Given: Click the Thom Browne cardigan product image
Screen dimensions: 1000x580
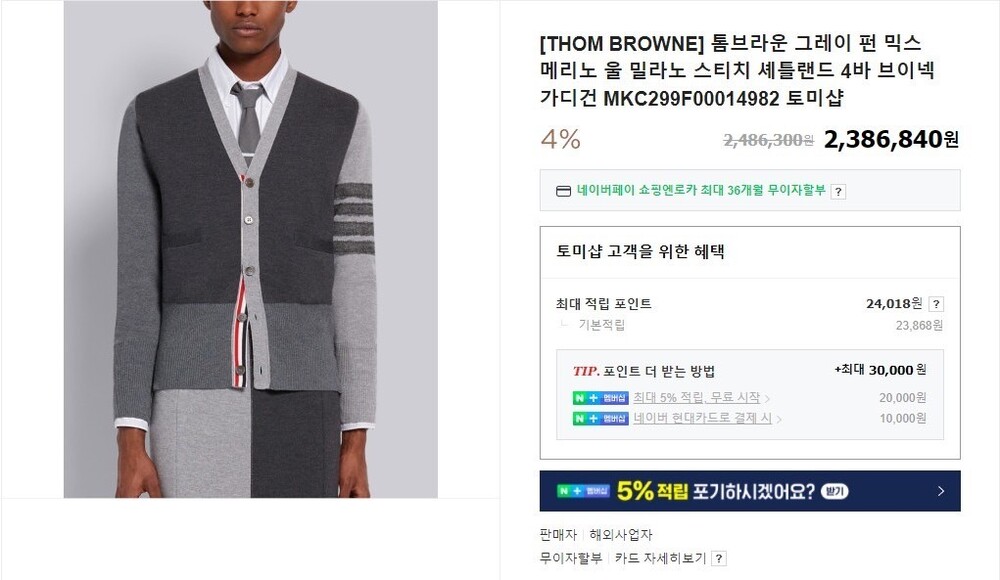Looking at the screenshot, I should click(x=251, y=249).
